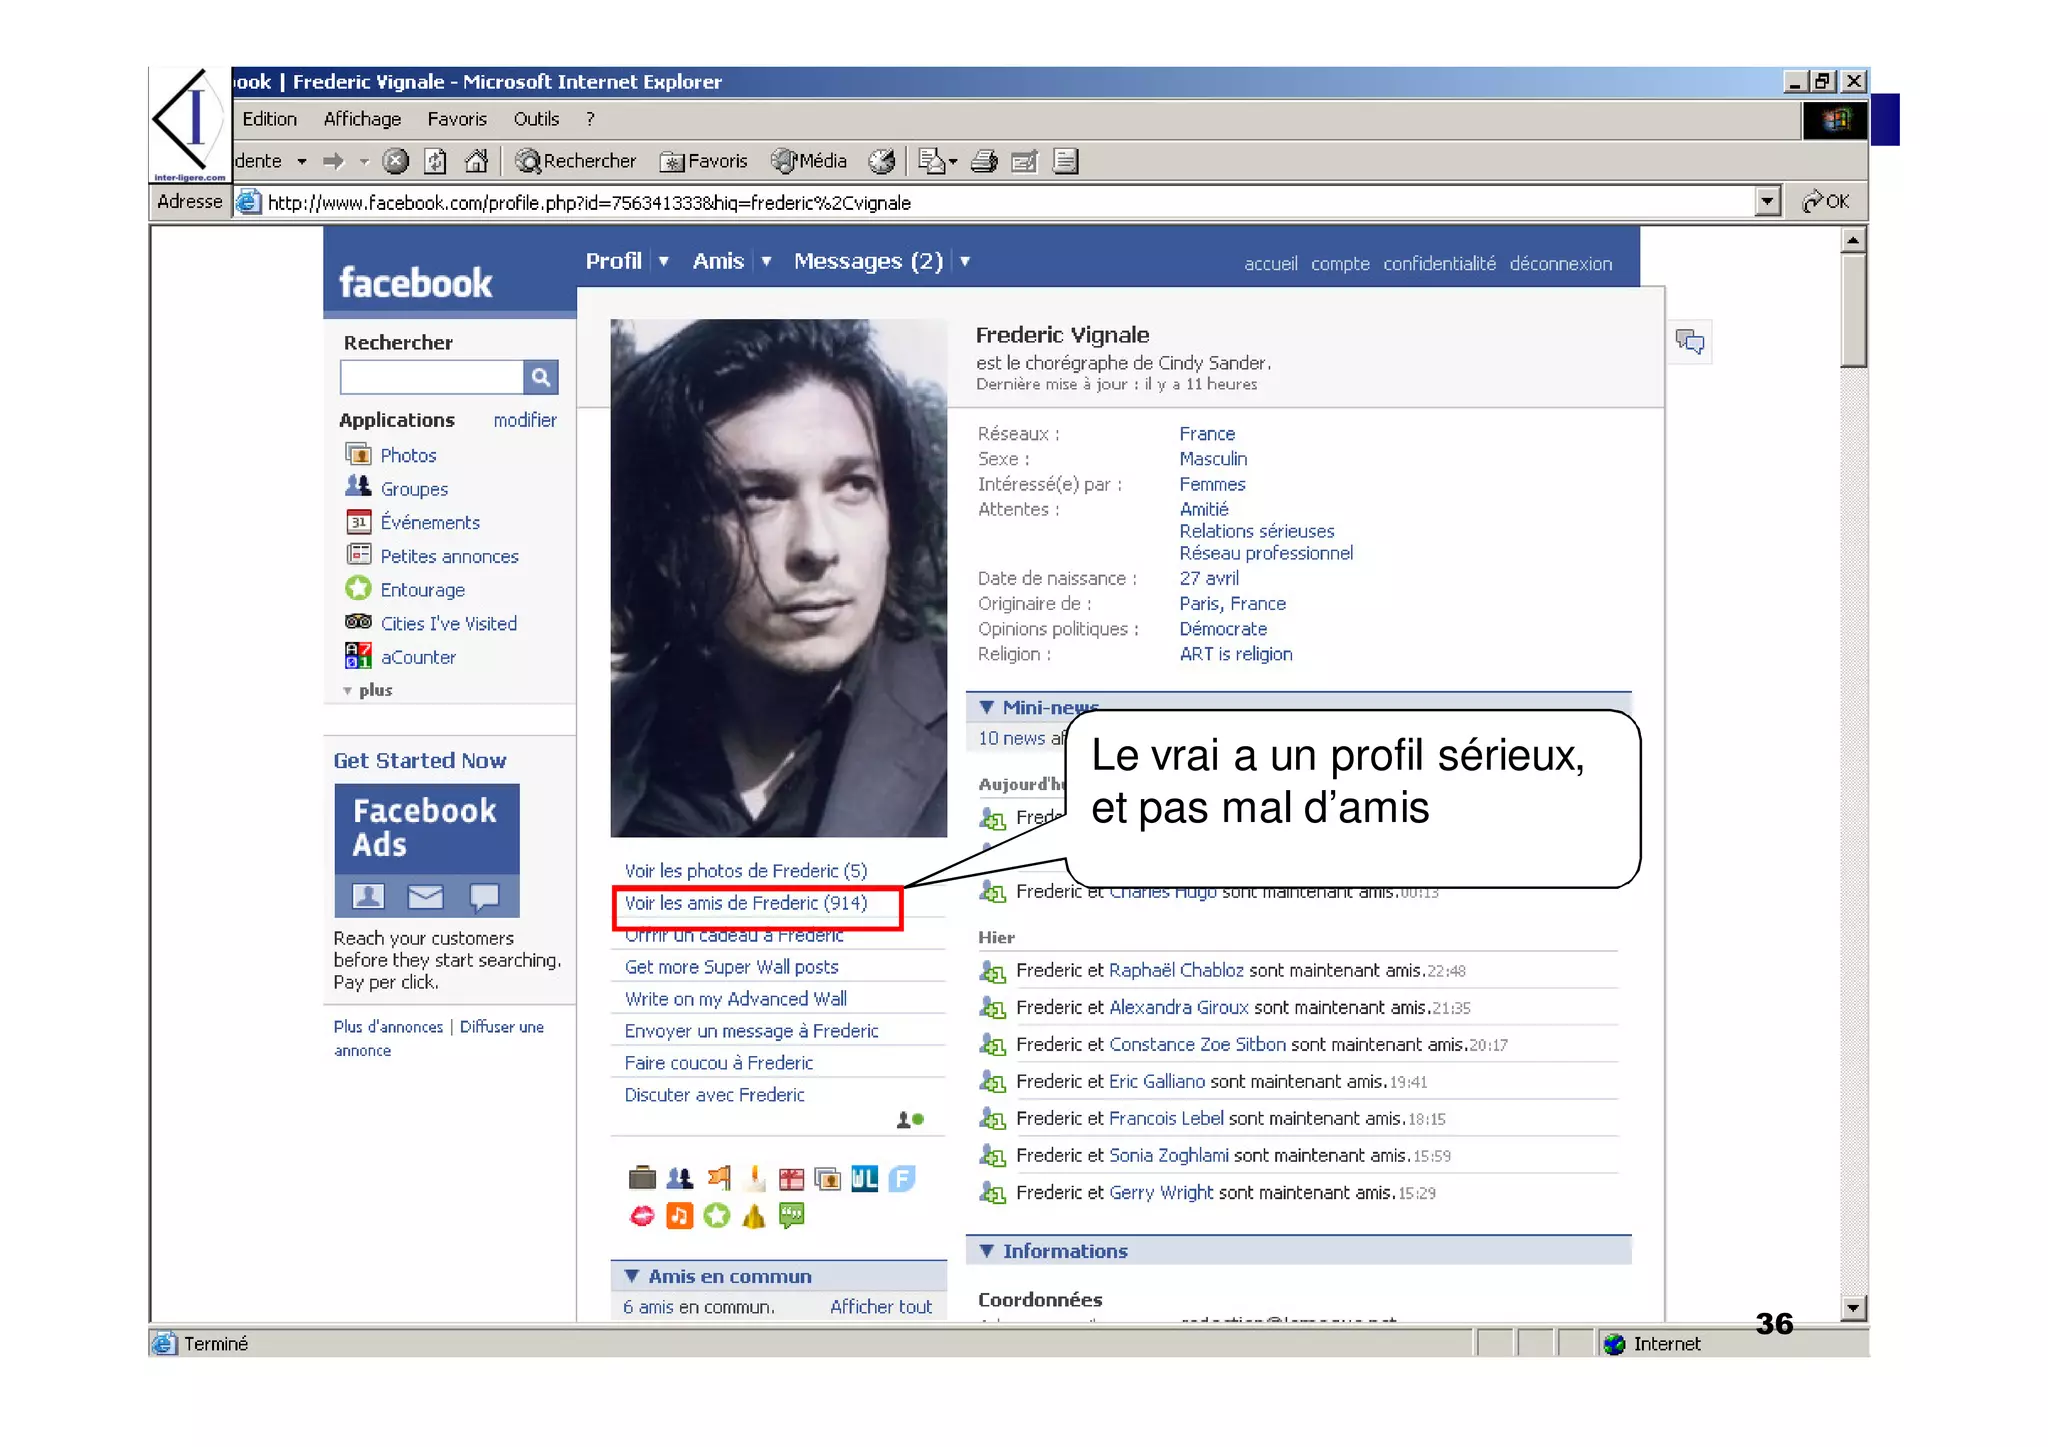
Task: Collapse the Informations section
Action: (987, 1251)
